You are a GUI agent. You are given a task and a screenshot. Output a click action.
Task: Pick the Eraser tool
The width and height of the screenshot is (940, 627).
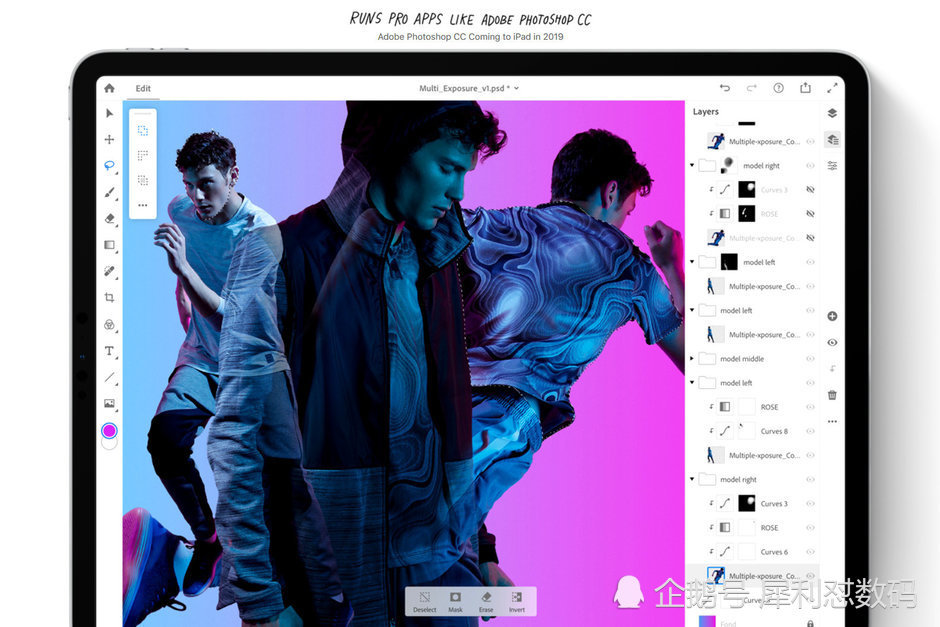109,219
